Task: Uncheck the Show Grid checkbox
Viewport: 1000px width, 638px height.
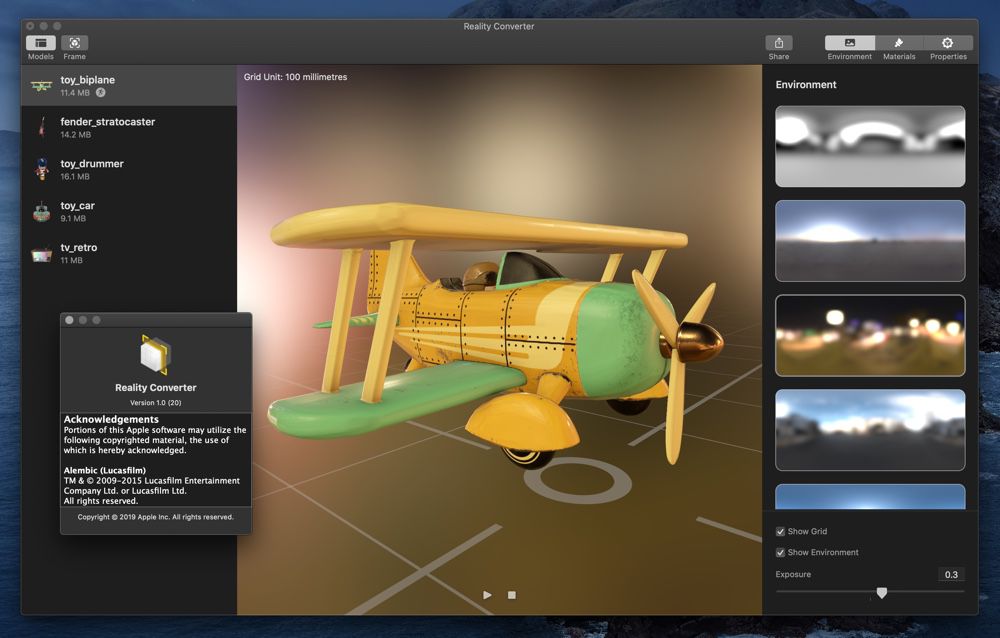Action: (781, 531)
